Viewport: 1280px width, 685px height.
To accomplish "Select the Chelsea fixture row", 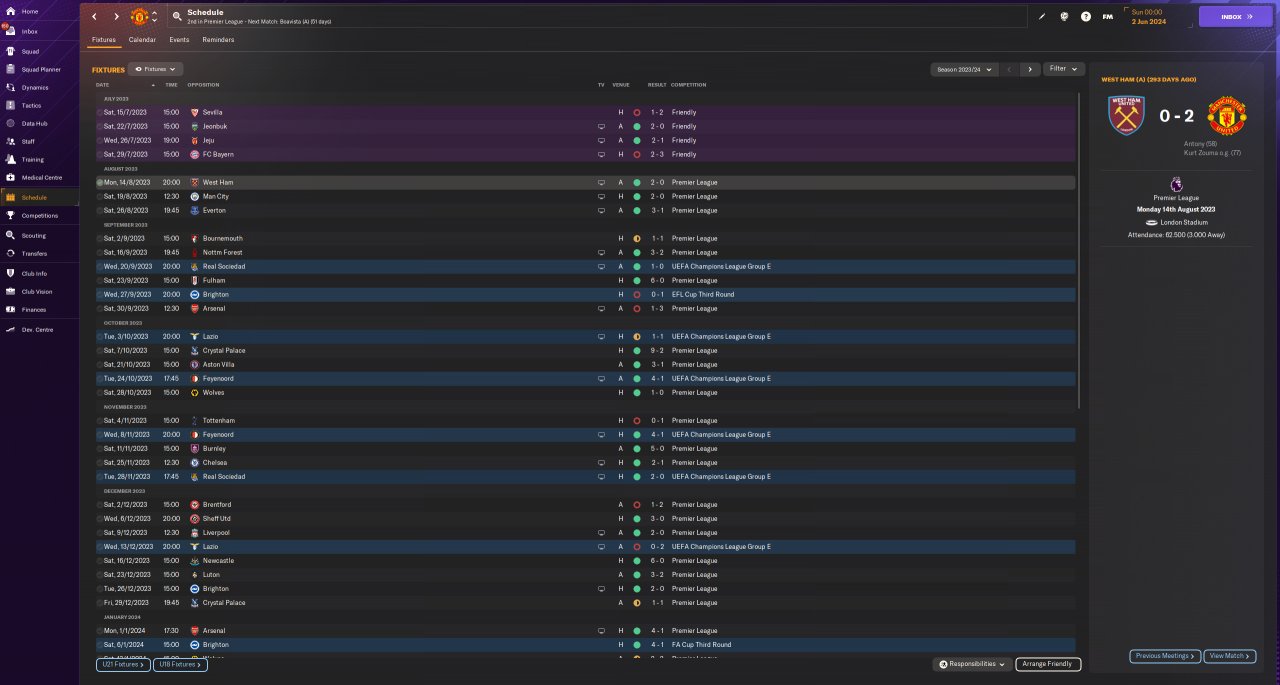I will 585,463.
